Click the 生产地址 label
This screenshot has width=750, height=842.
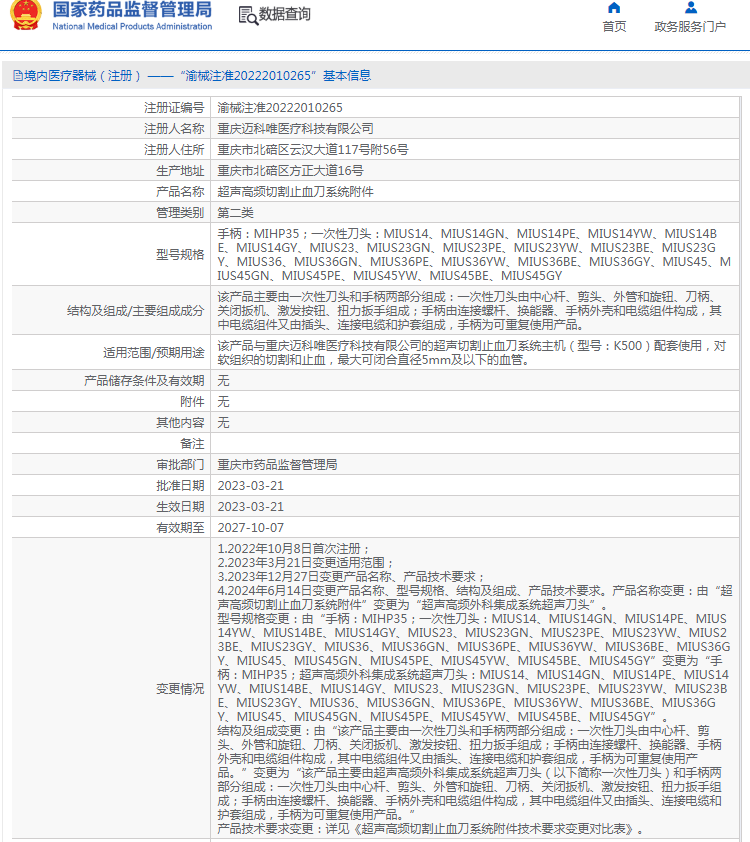[180, 171]
